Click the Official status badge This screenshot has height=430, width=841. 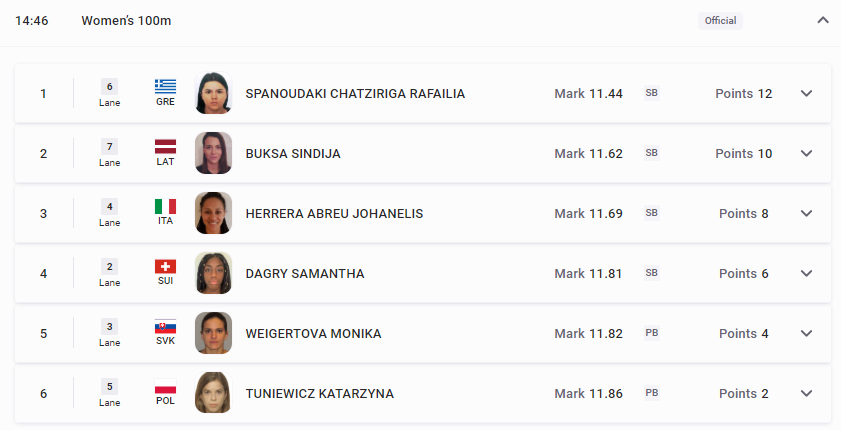(x=720, y=20)
